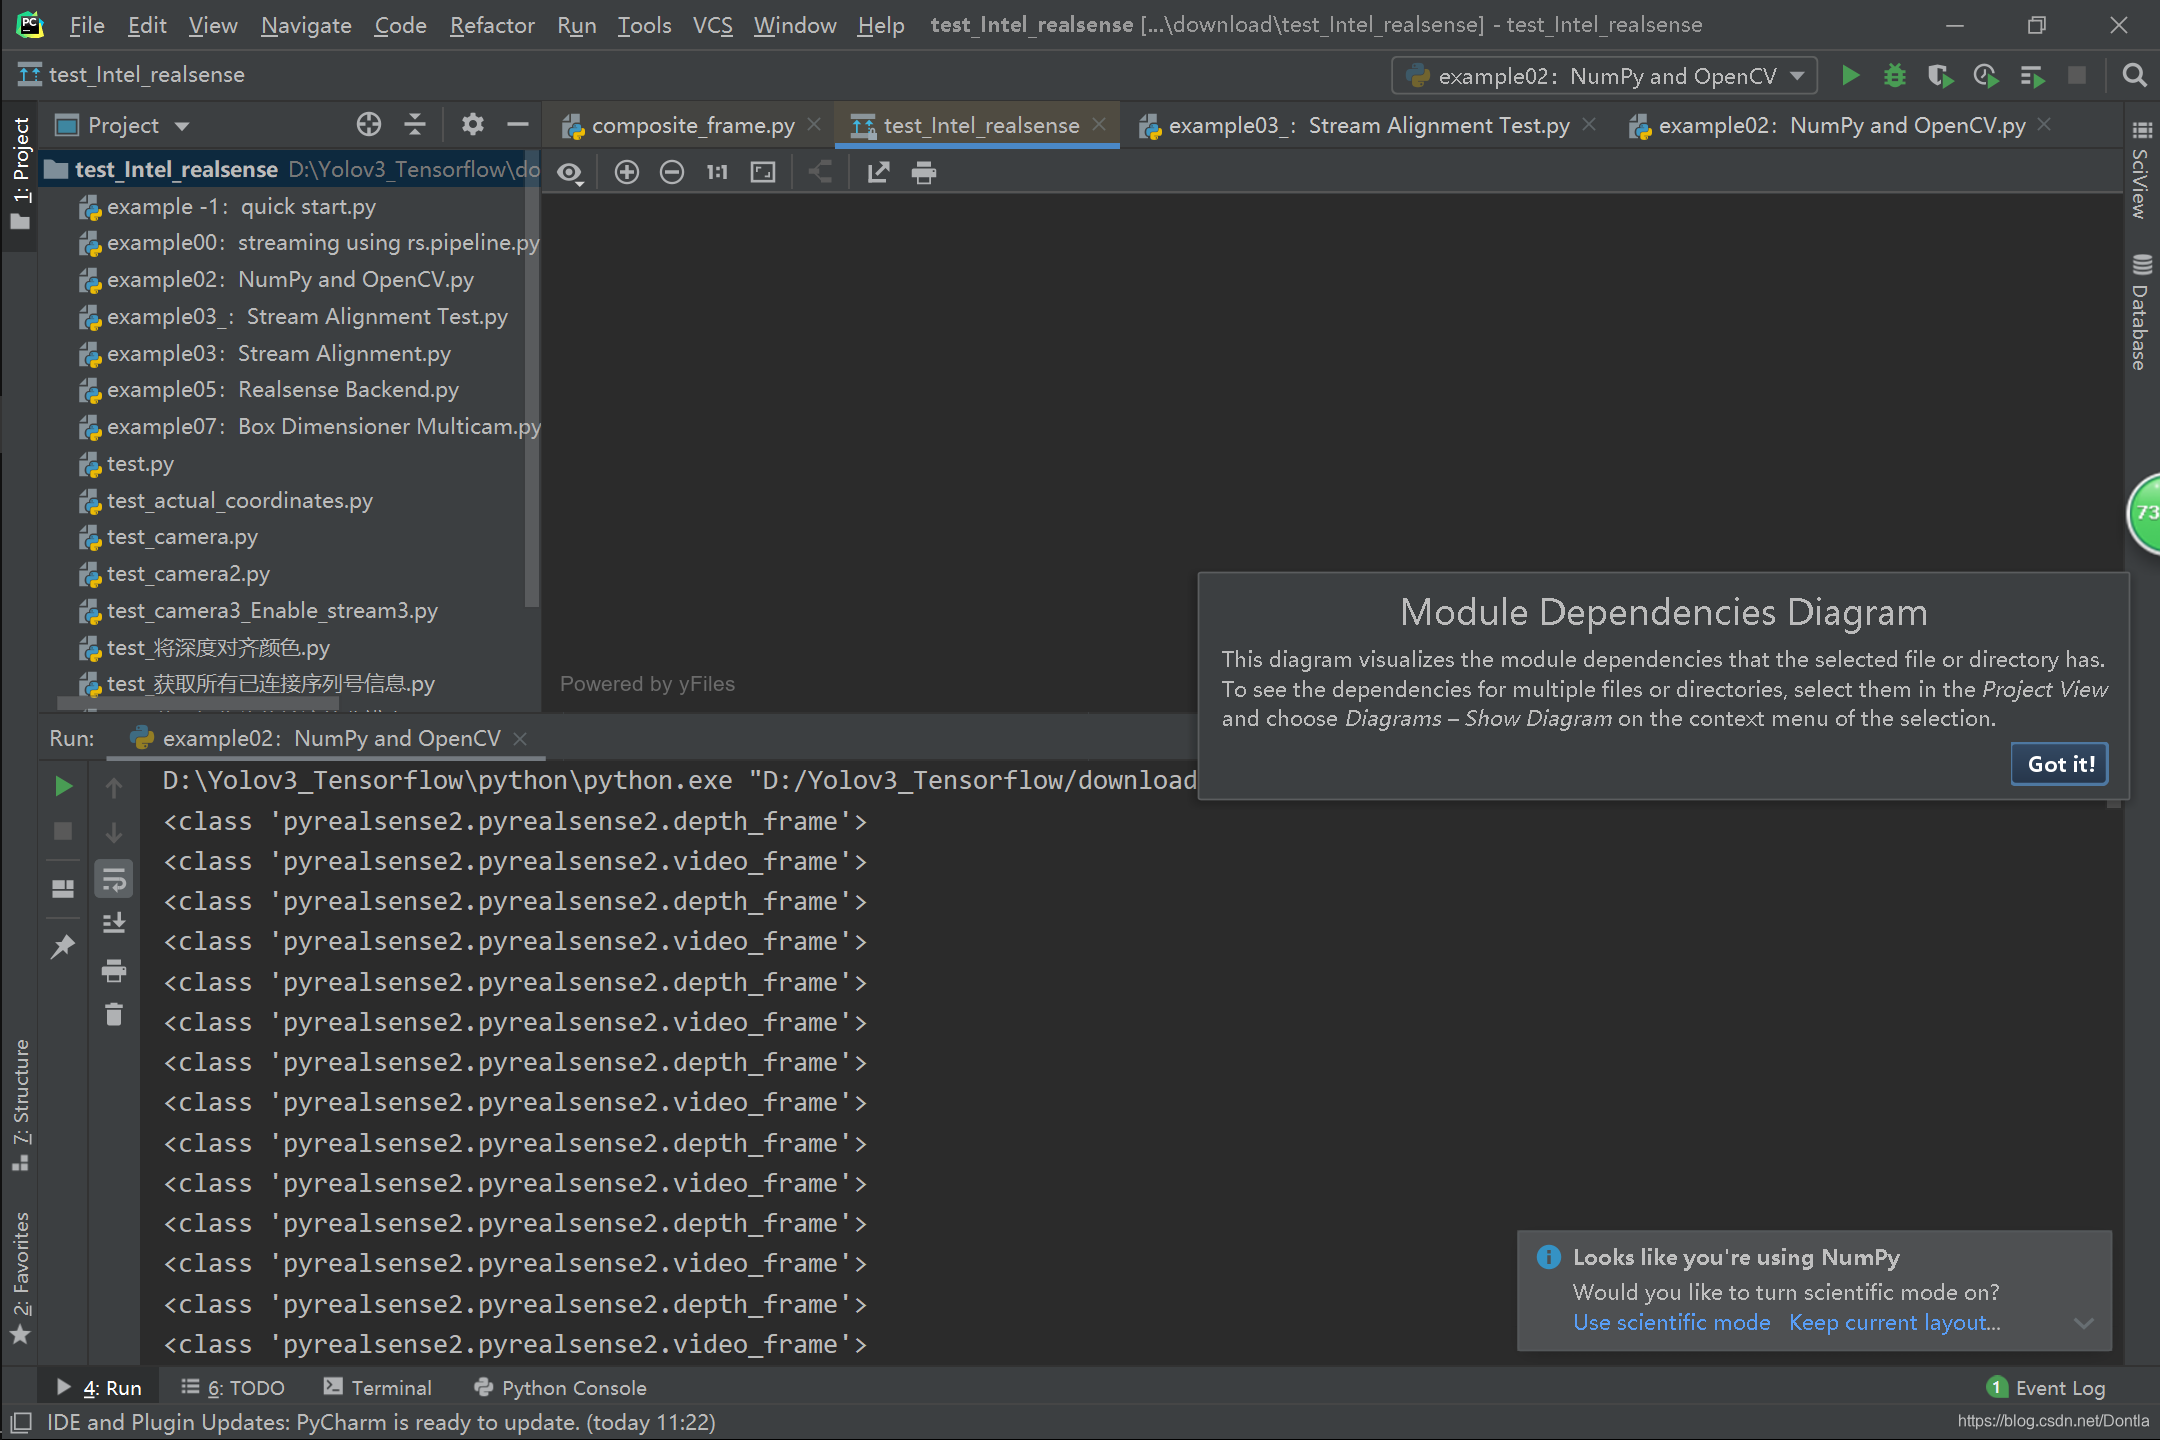Export diagram to file icon

[x=878, y=173]
